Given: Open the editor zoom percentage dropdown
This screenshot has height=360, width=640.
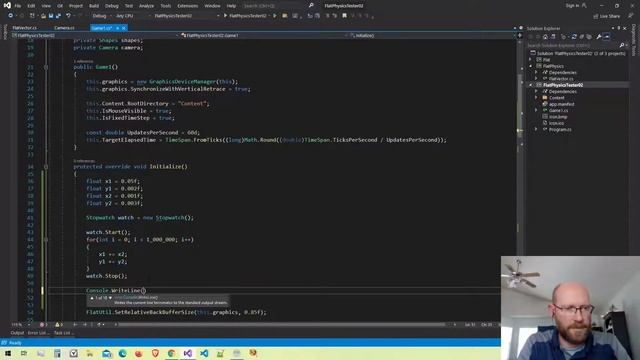Looking at the screenshot, I should [20, 324].
